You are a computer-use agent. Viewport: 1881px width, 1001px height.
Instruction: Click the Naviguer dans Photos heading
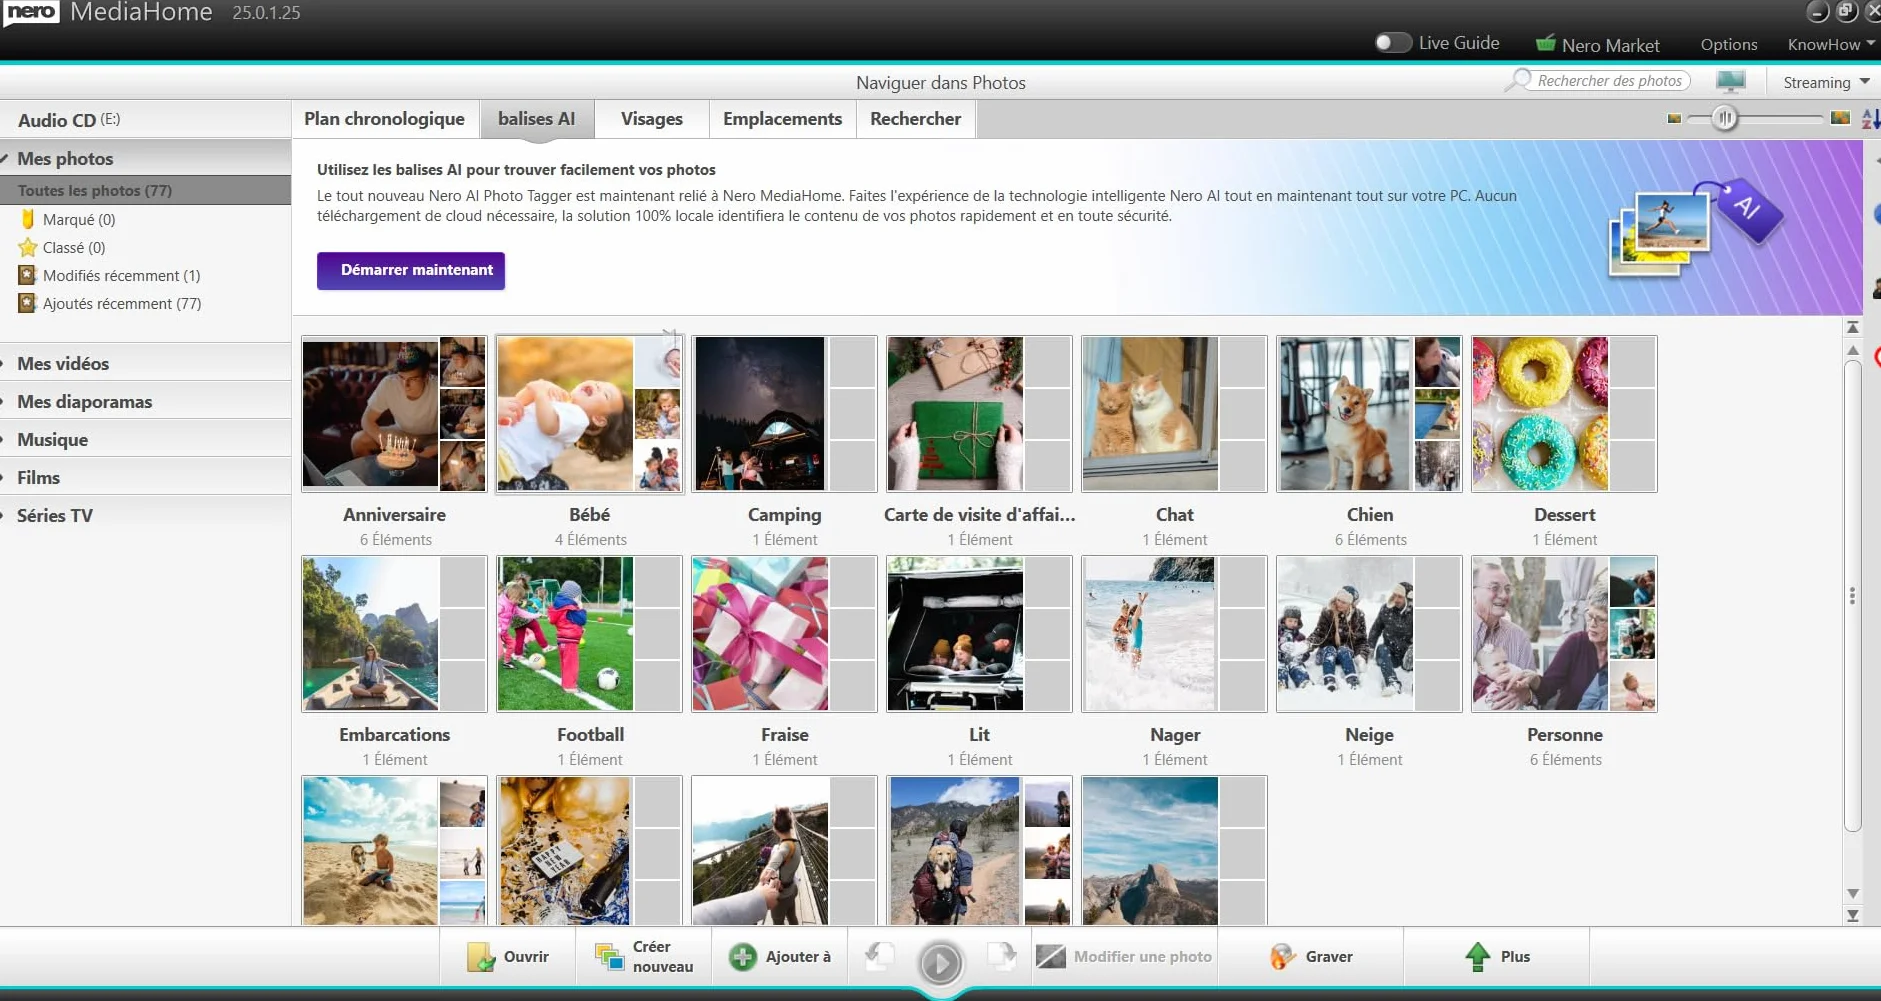click(x=940, y=83)
